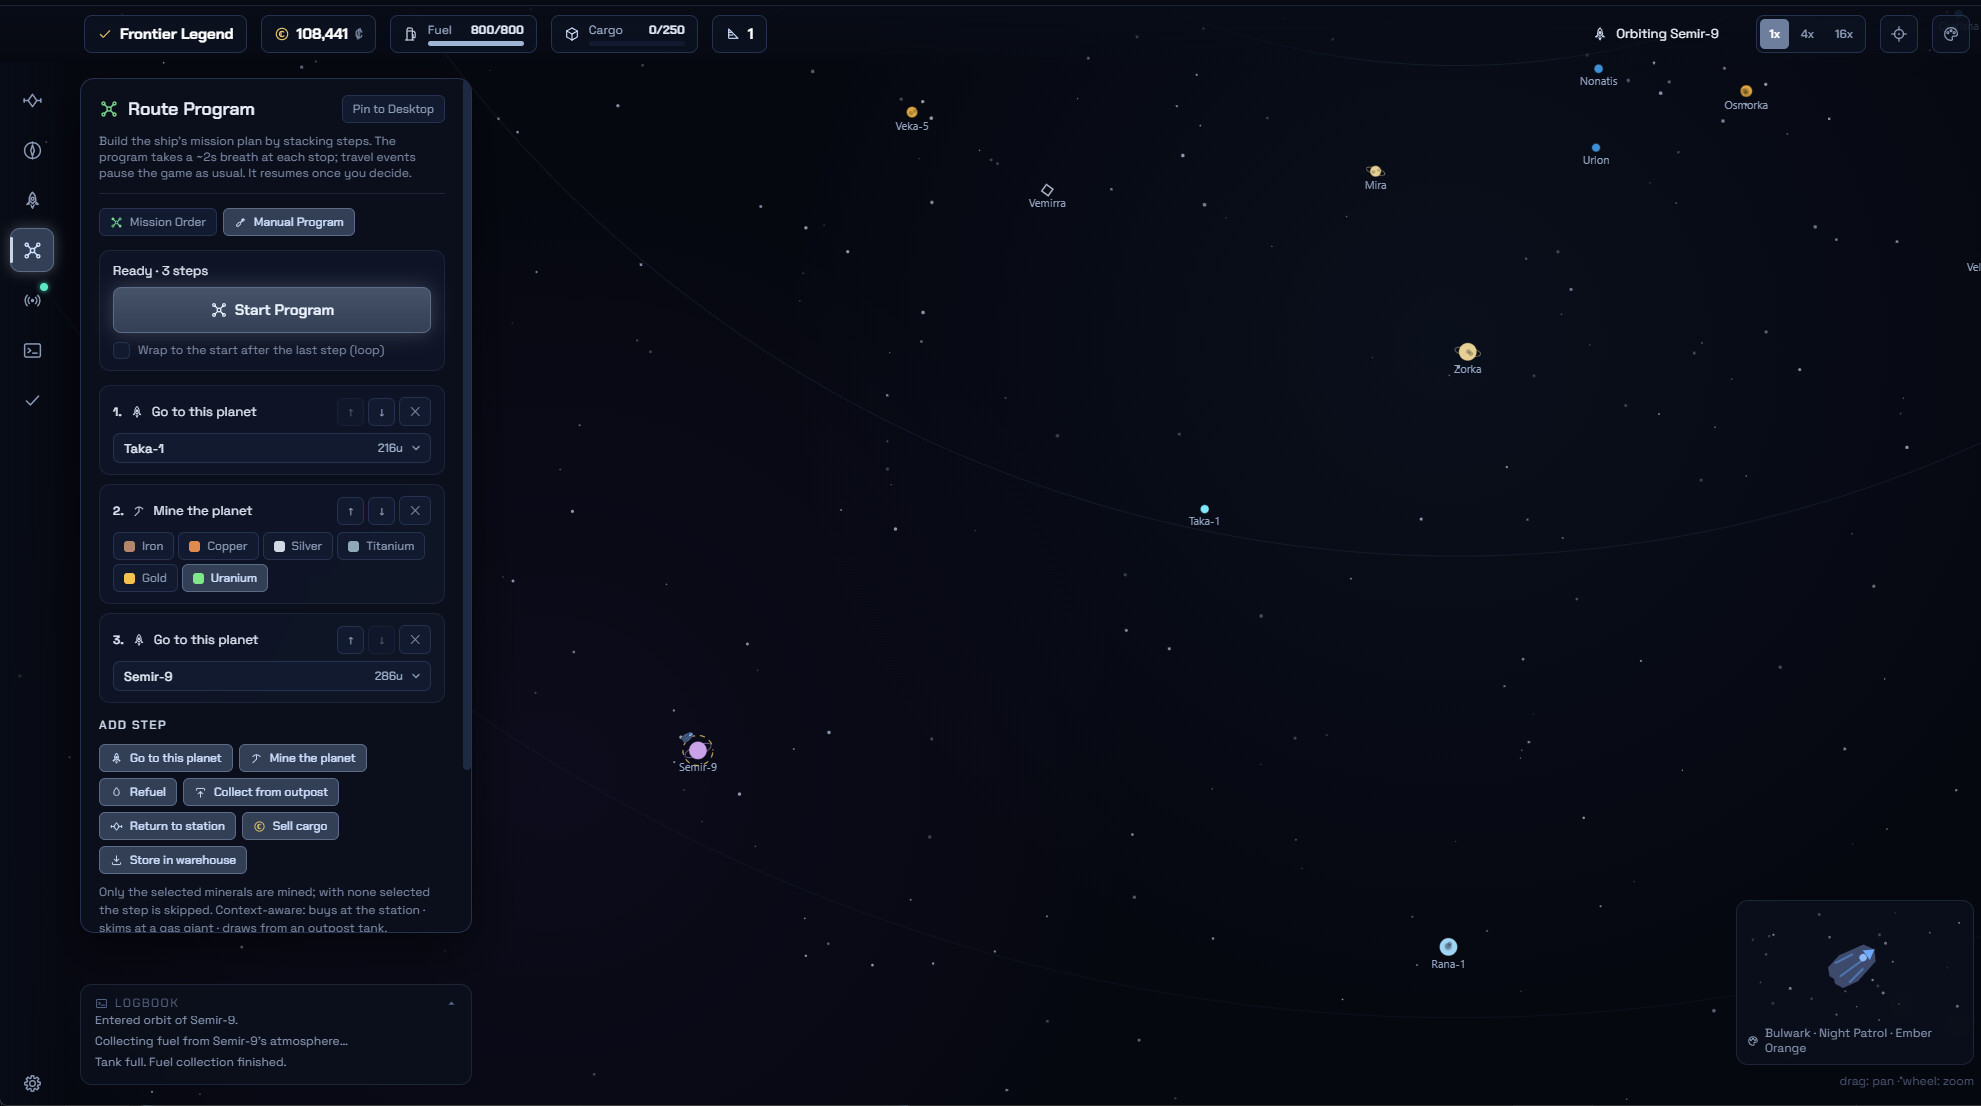The height and width of the screenshot is (1106, 1981).
Task: Open the station sidebar icon
Action: click(32, 100)
